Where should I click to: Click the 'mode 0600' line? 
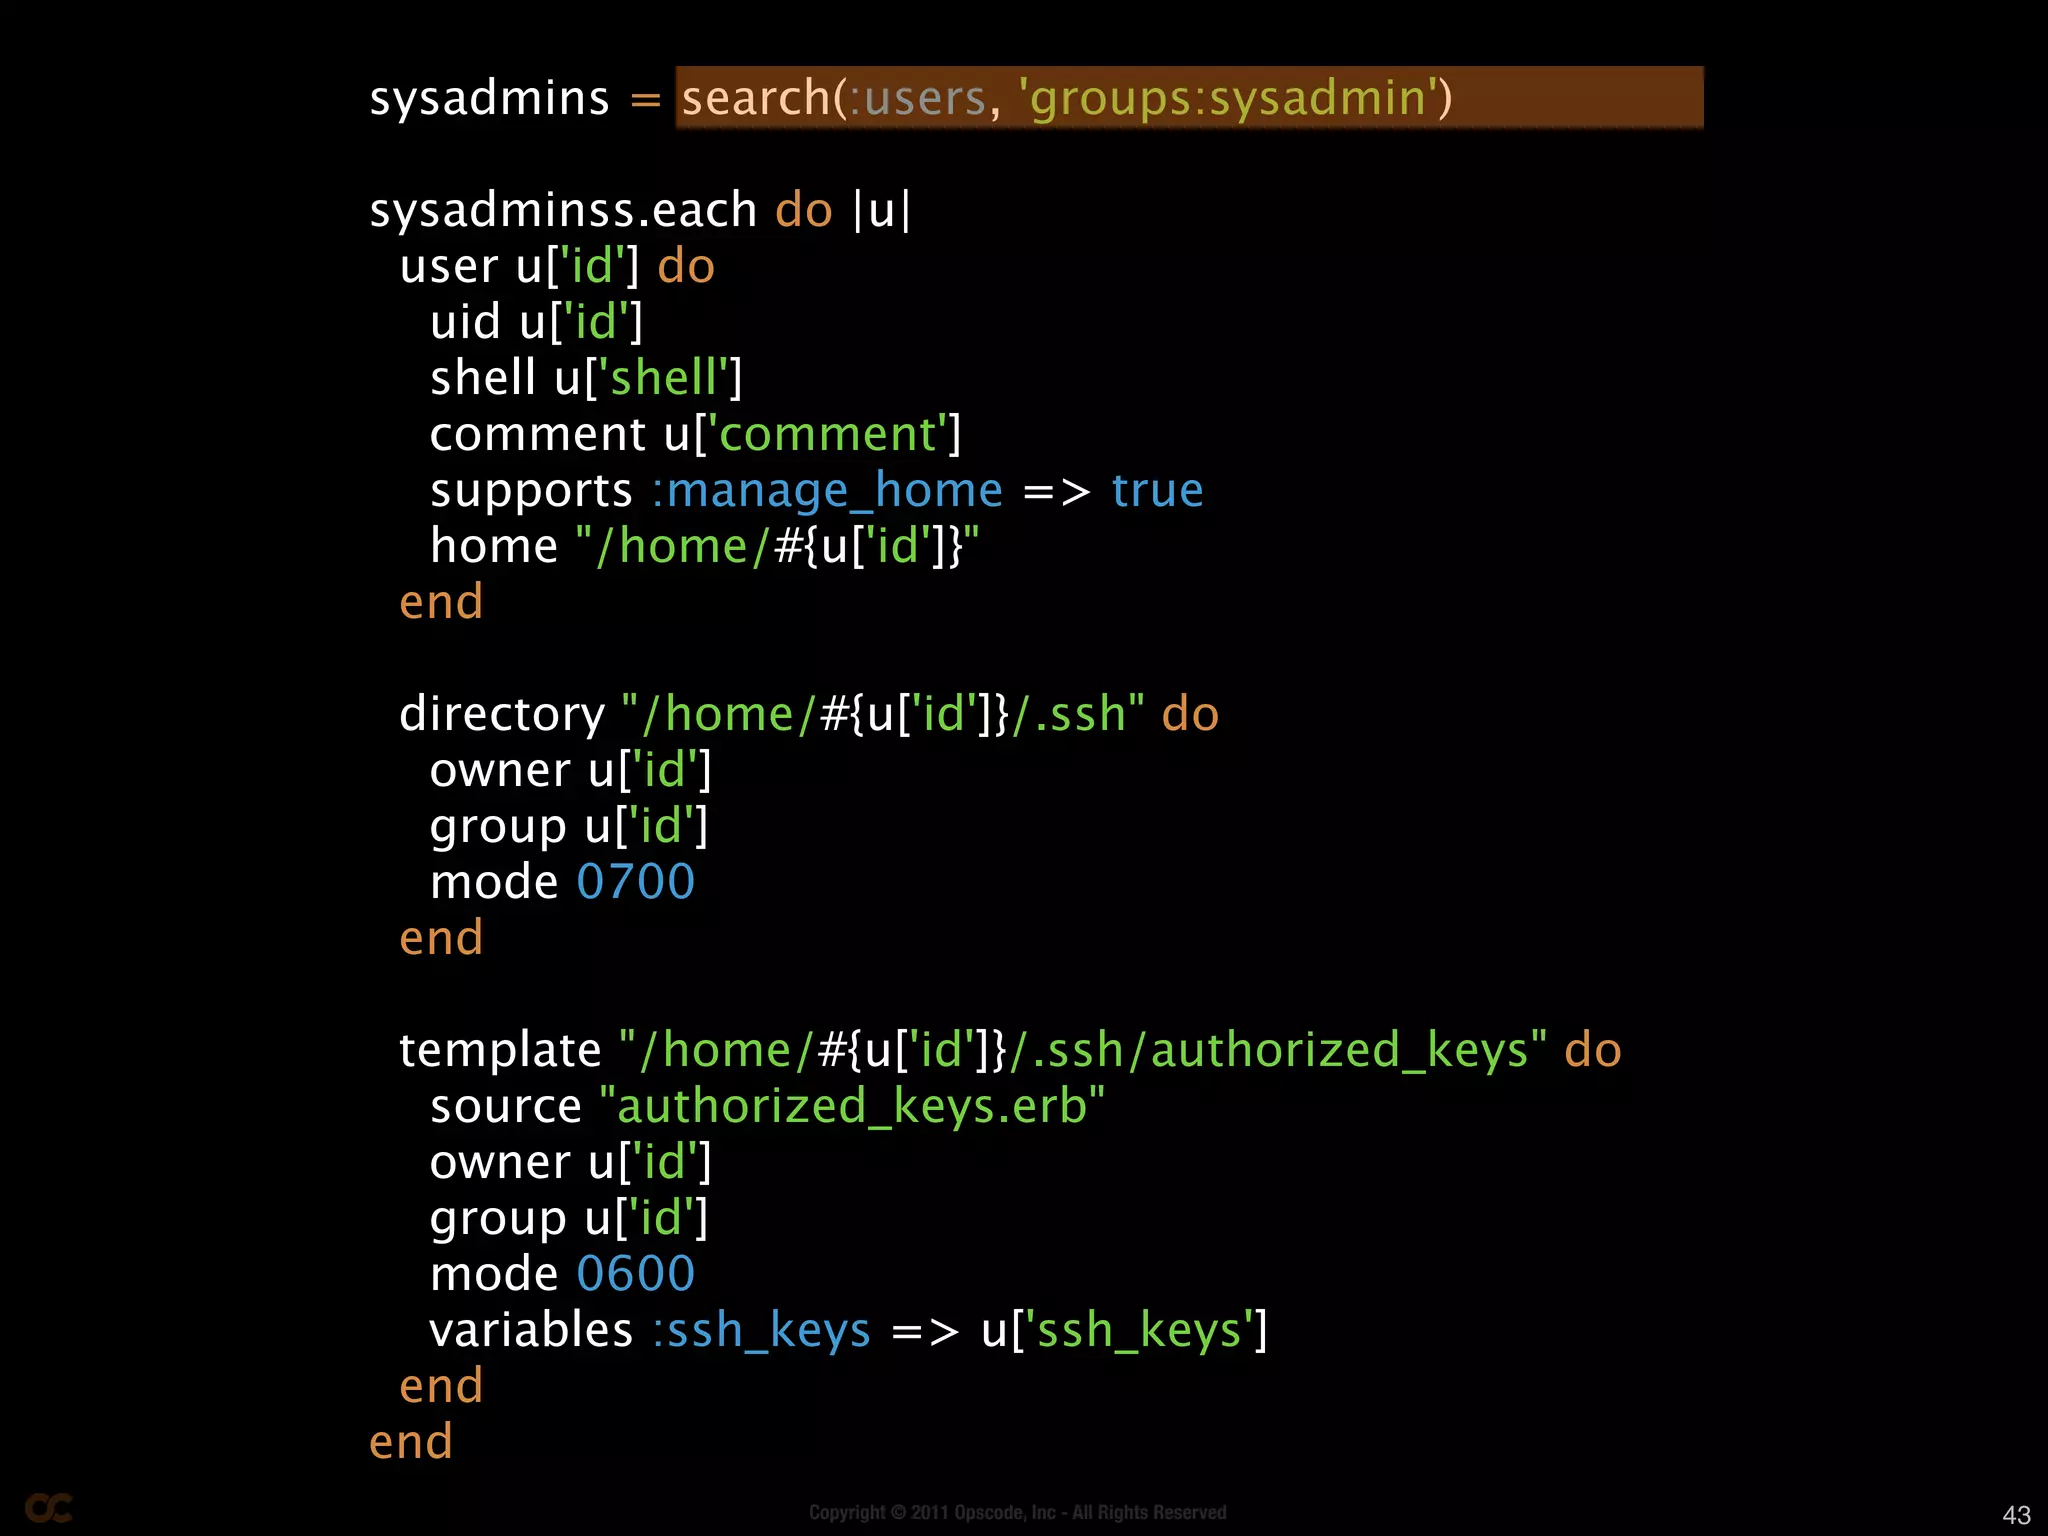[x=562, y=1274]
